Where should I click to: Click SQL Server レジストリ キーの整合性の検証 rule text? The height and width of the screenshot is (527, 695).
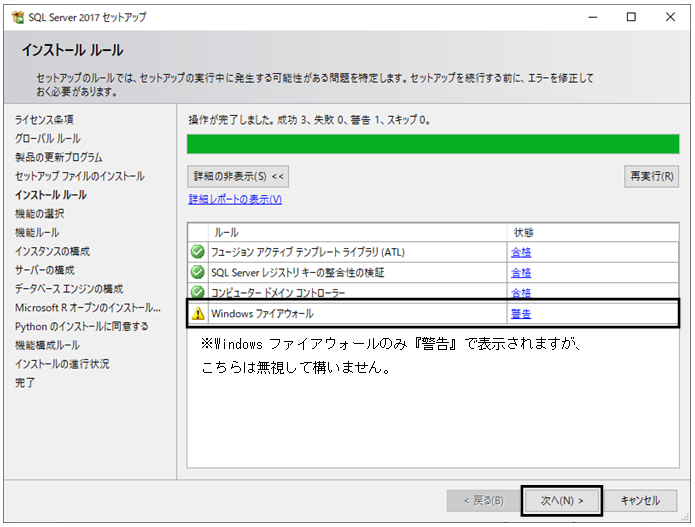(297, 273)
